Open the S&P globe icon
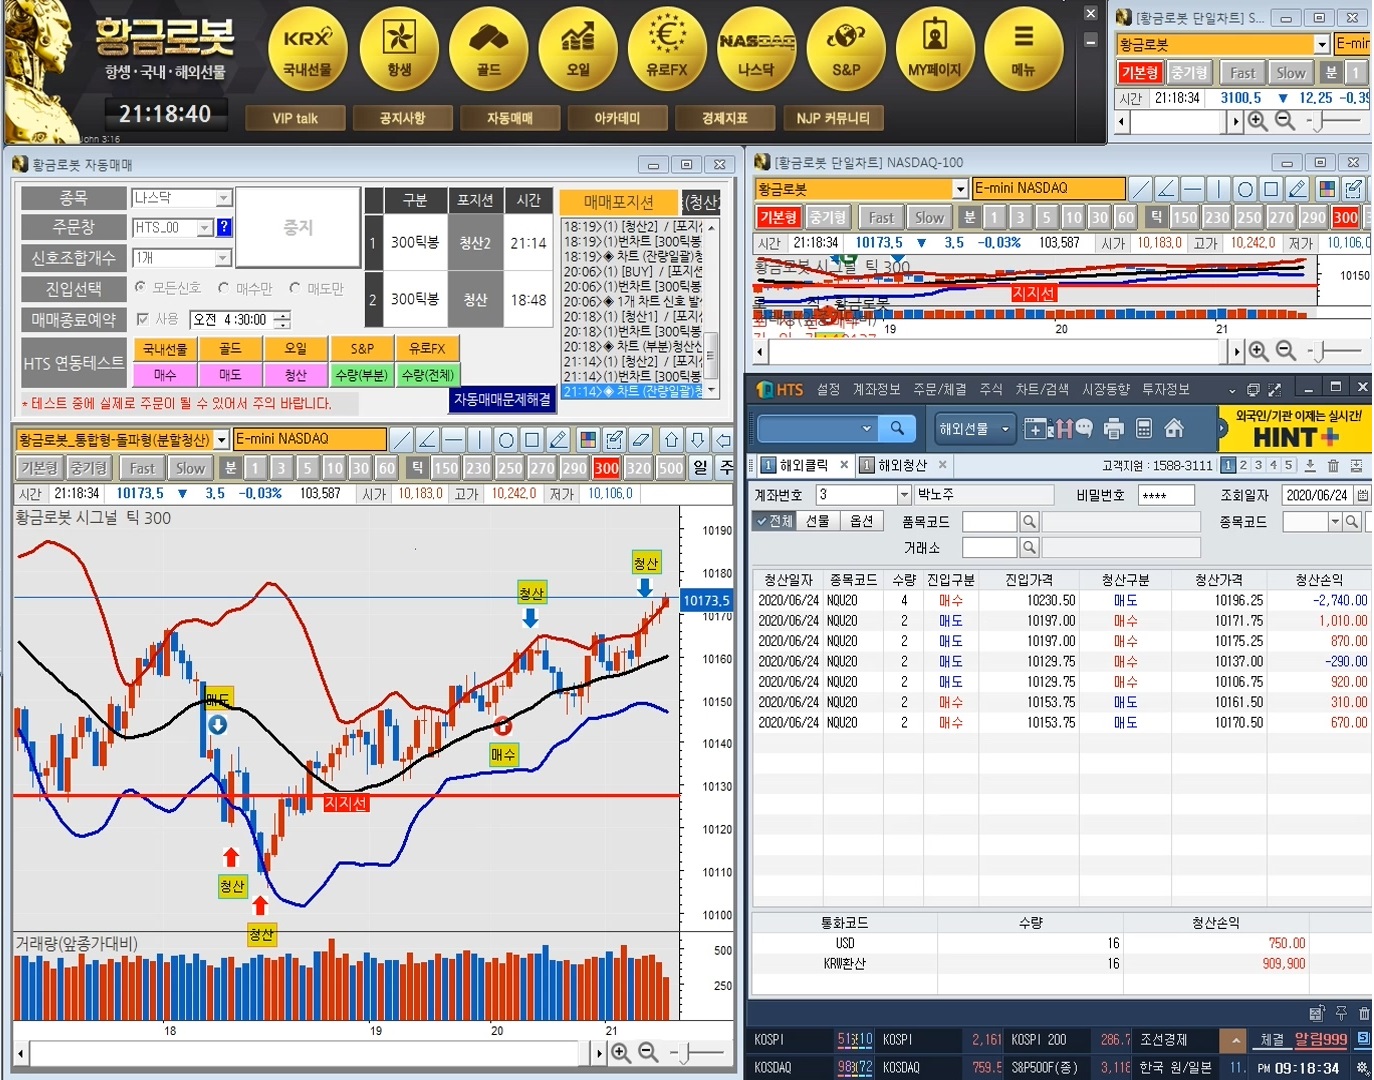Image resolution: width=1374 pixels, height=1080 pixels. pyautogui.click(x=846, y=49)
